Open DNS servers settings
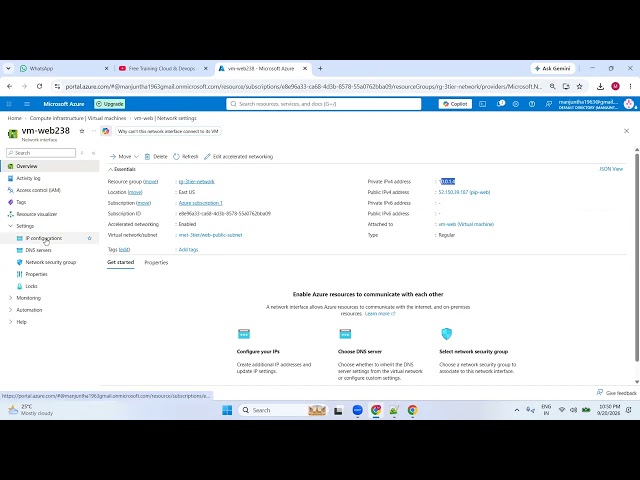This screenshot has width=640, height=480. point(38,250)
